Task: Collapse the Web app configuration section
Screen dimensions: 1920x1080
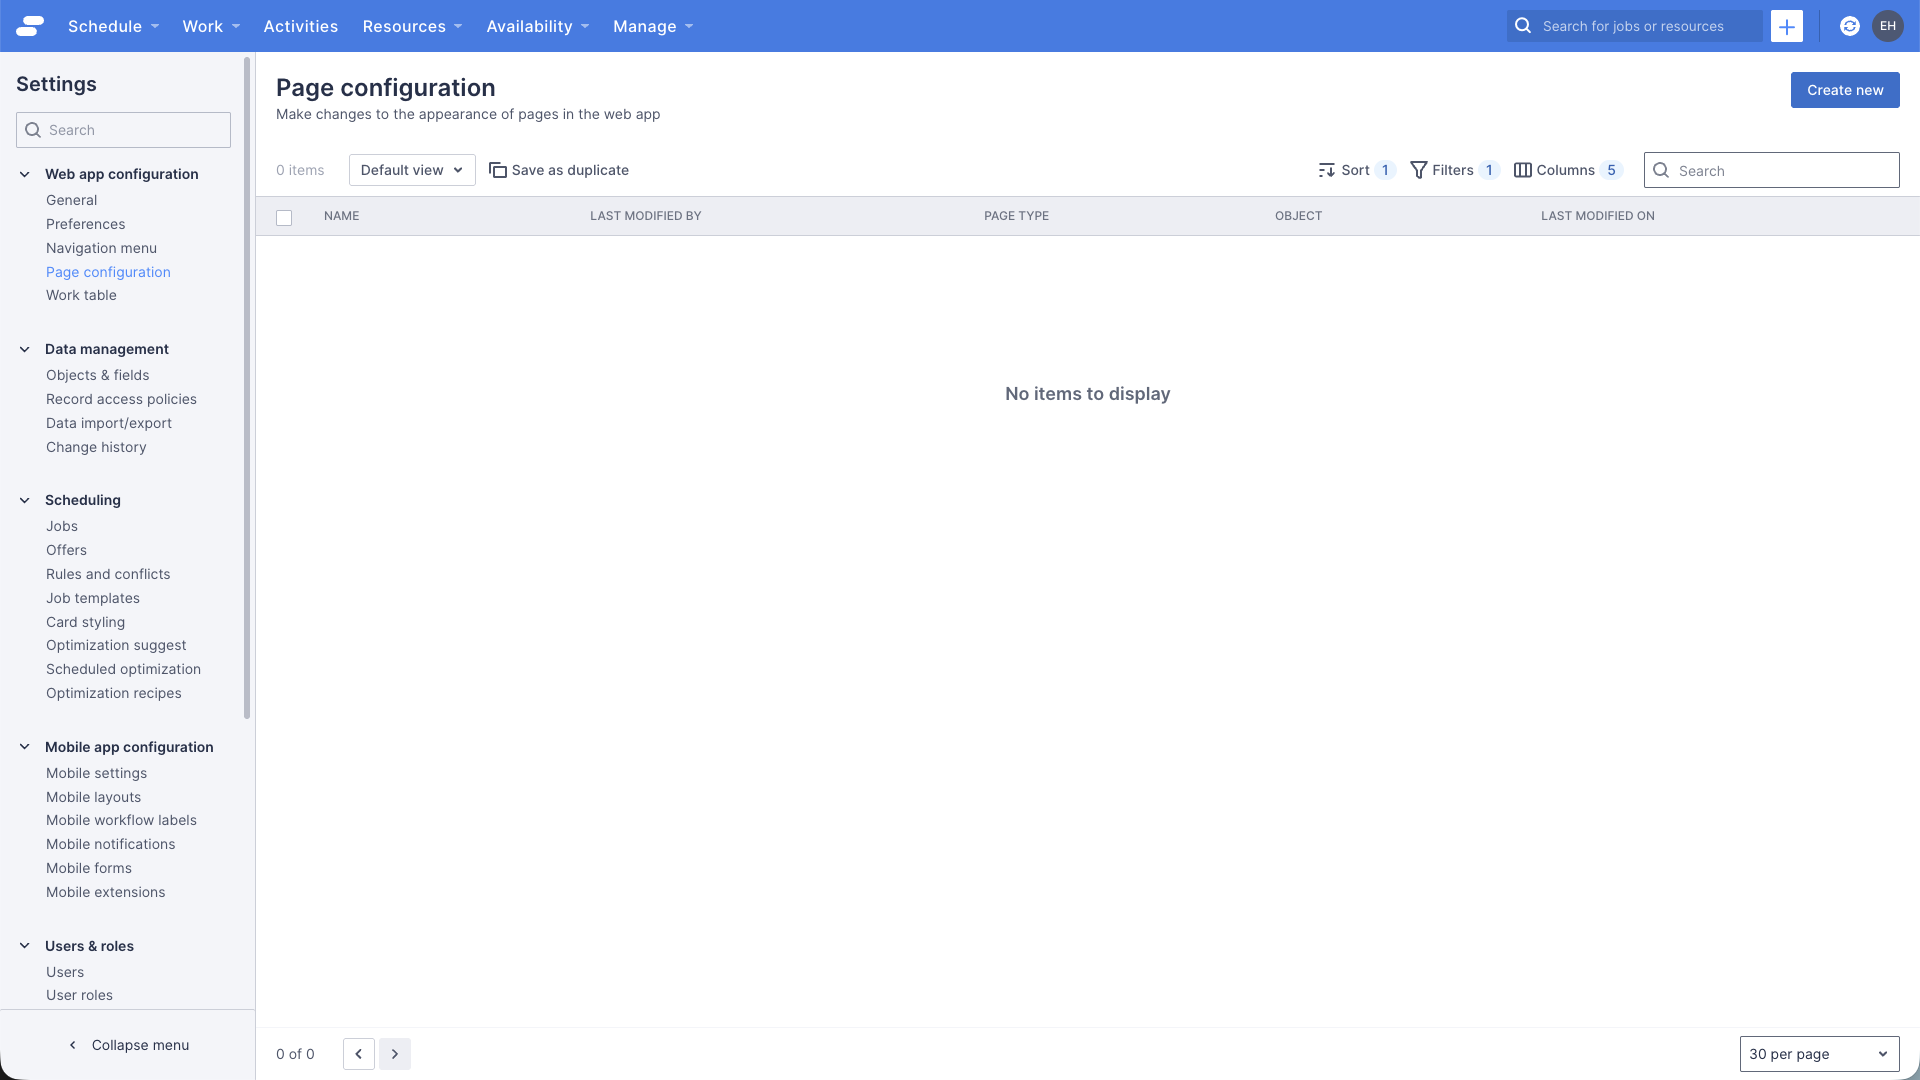Action: (x=24, y=173)
